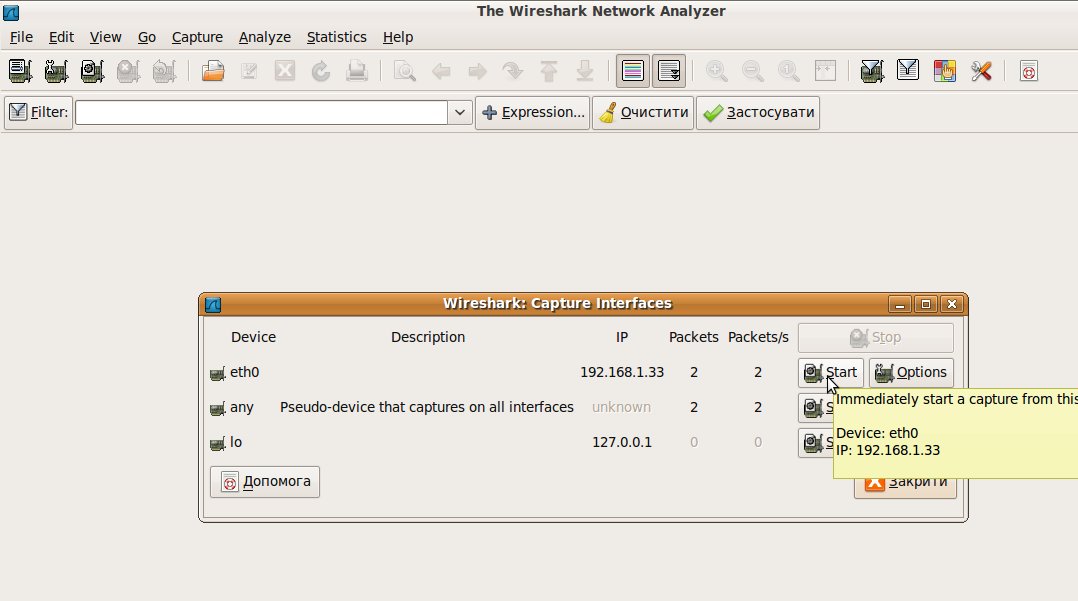
Task: Click the go to last packet icon
Action: (585, 71)
